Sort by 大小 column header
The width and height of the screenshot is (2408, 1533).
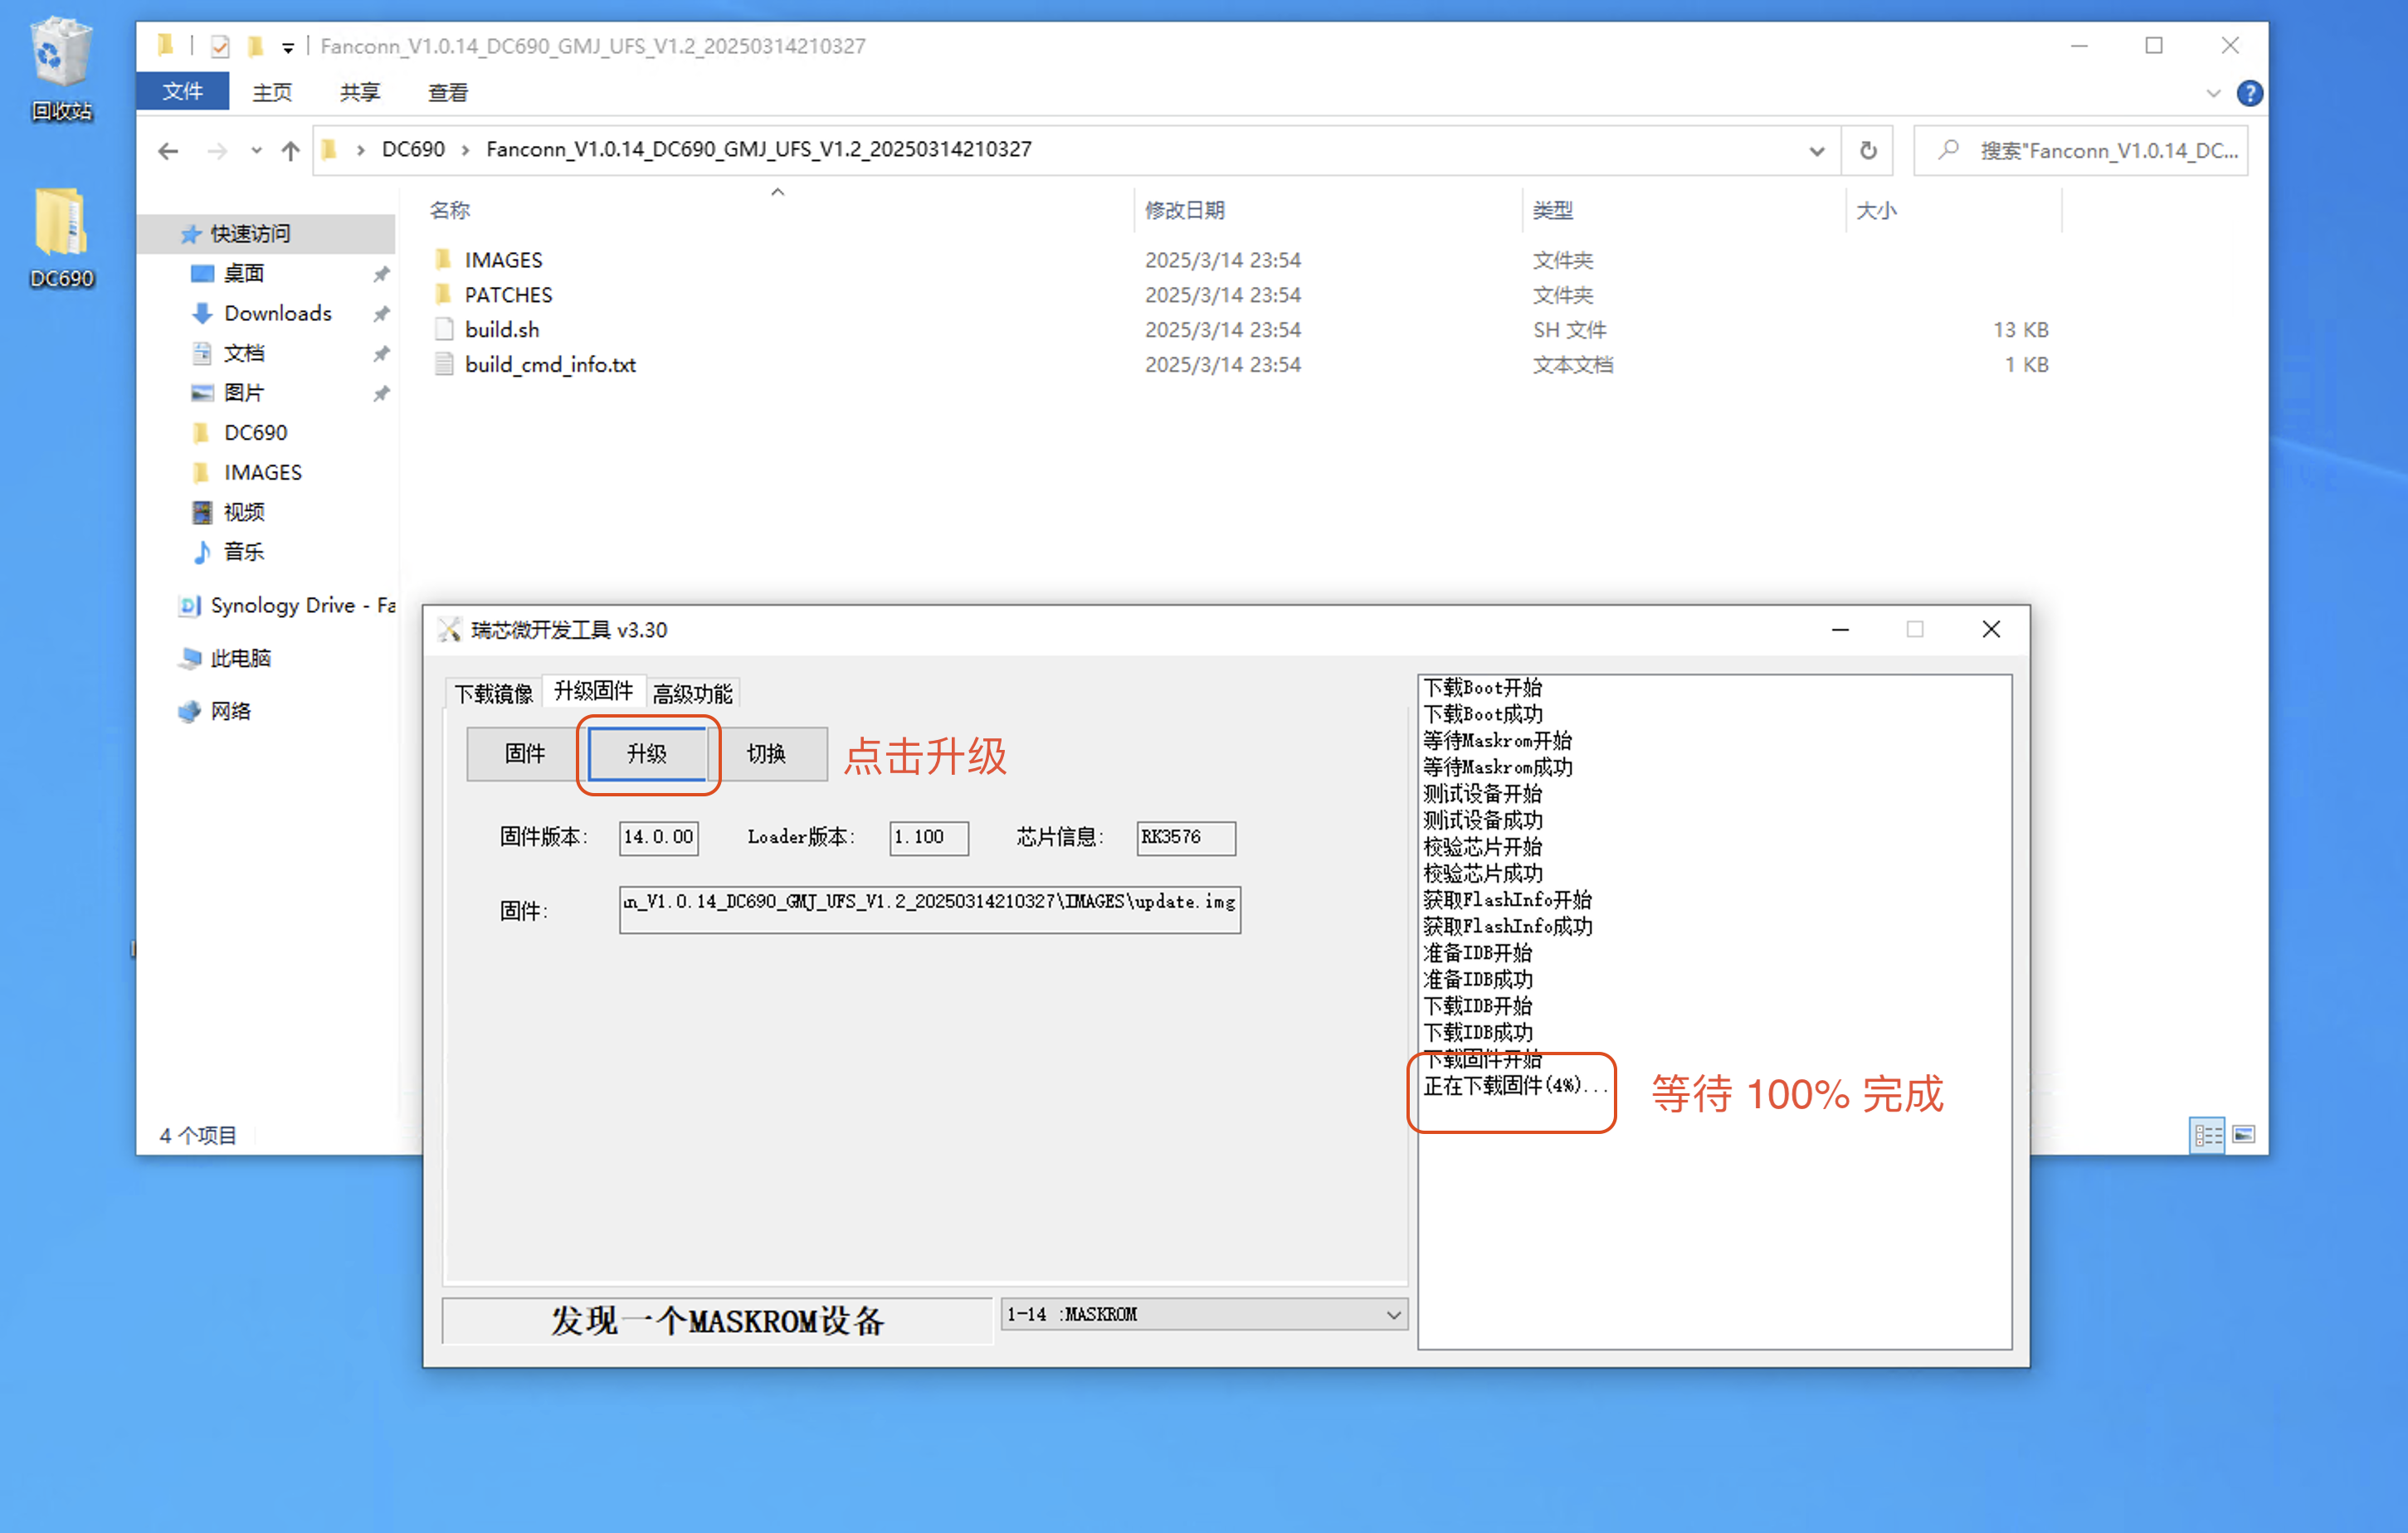pyautogui.click(x=1875, y=210)
